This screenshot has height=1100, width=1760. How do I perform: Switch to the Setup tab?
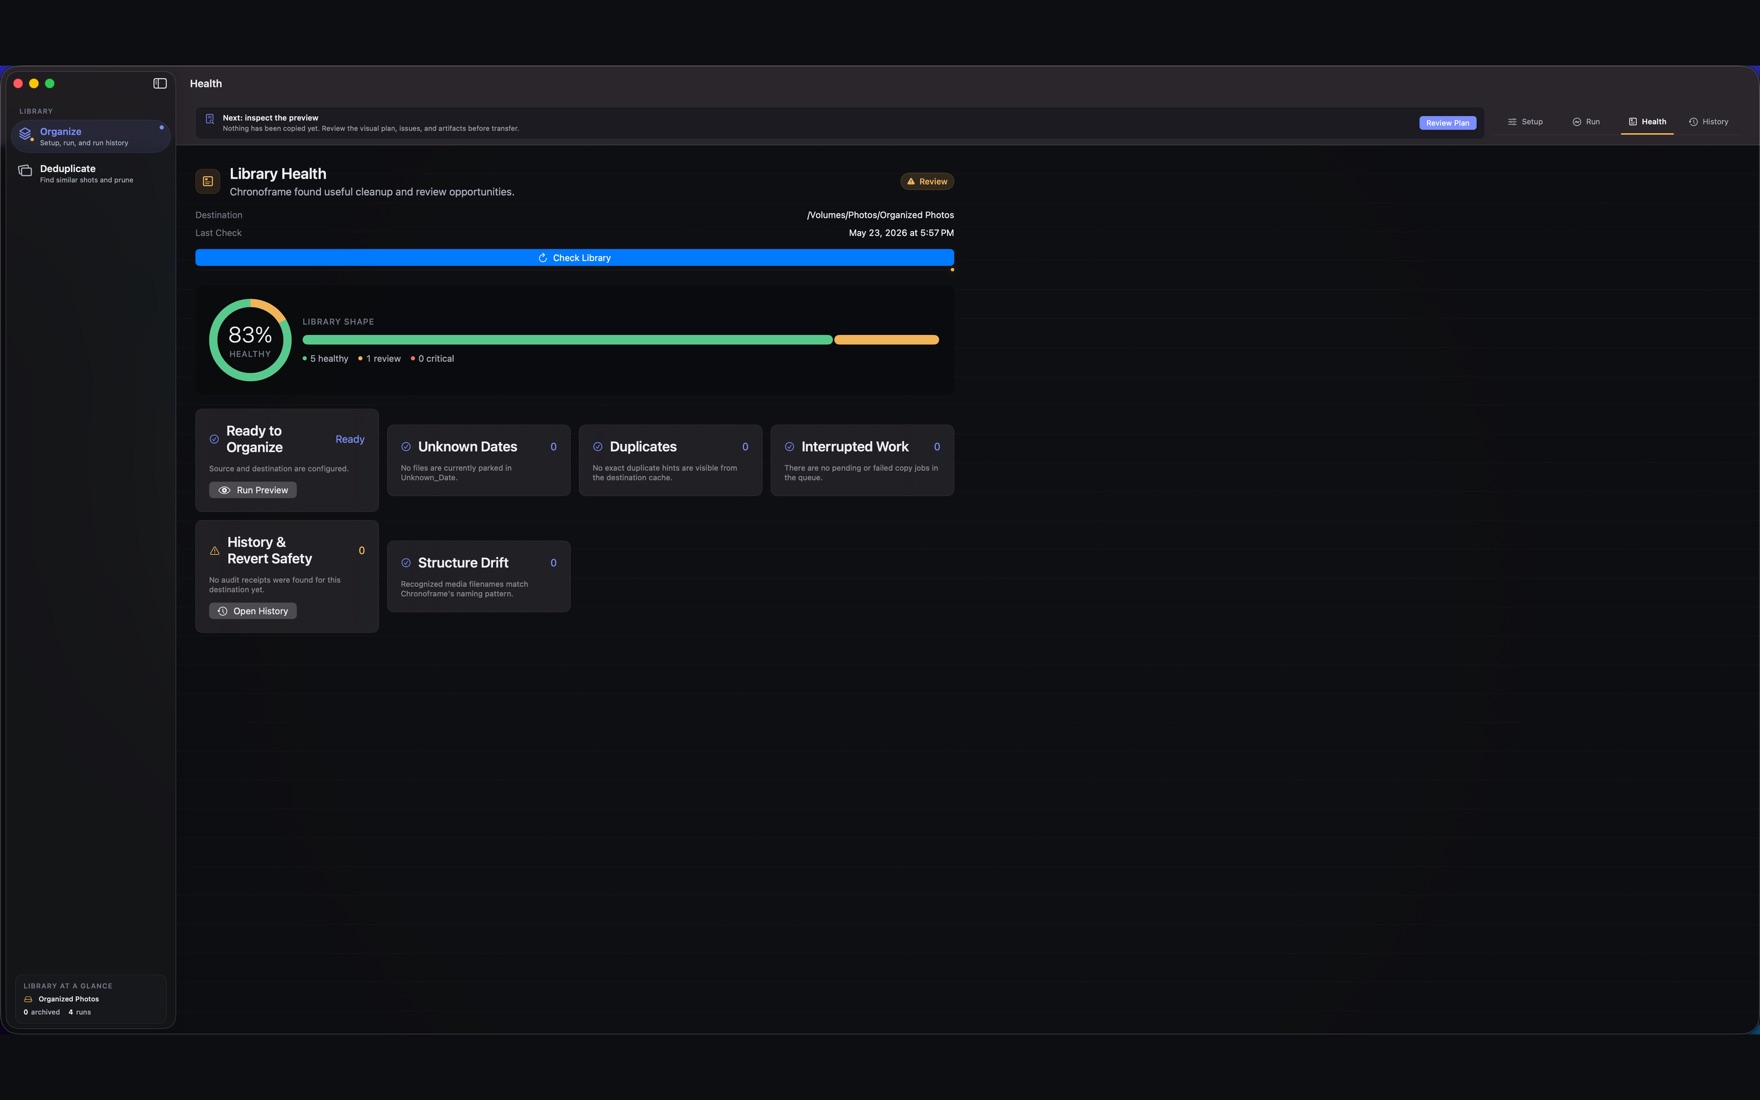click(1525, 122)
